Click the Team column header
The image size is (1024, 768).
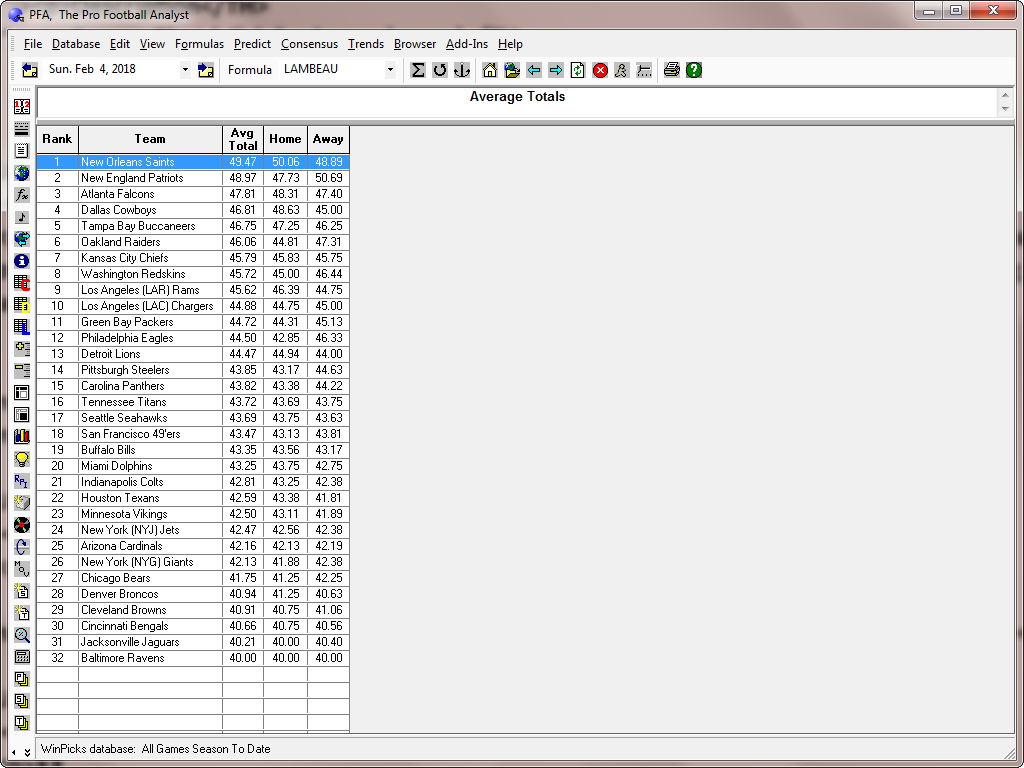[x=150, y=139]
